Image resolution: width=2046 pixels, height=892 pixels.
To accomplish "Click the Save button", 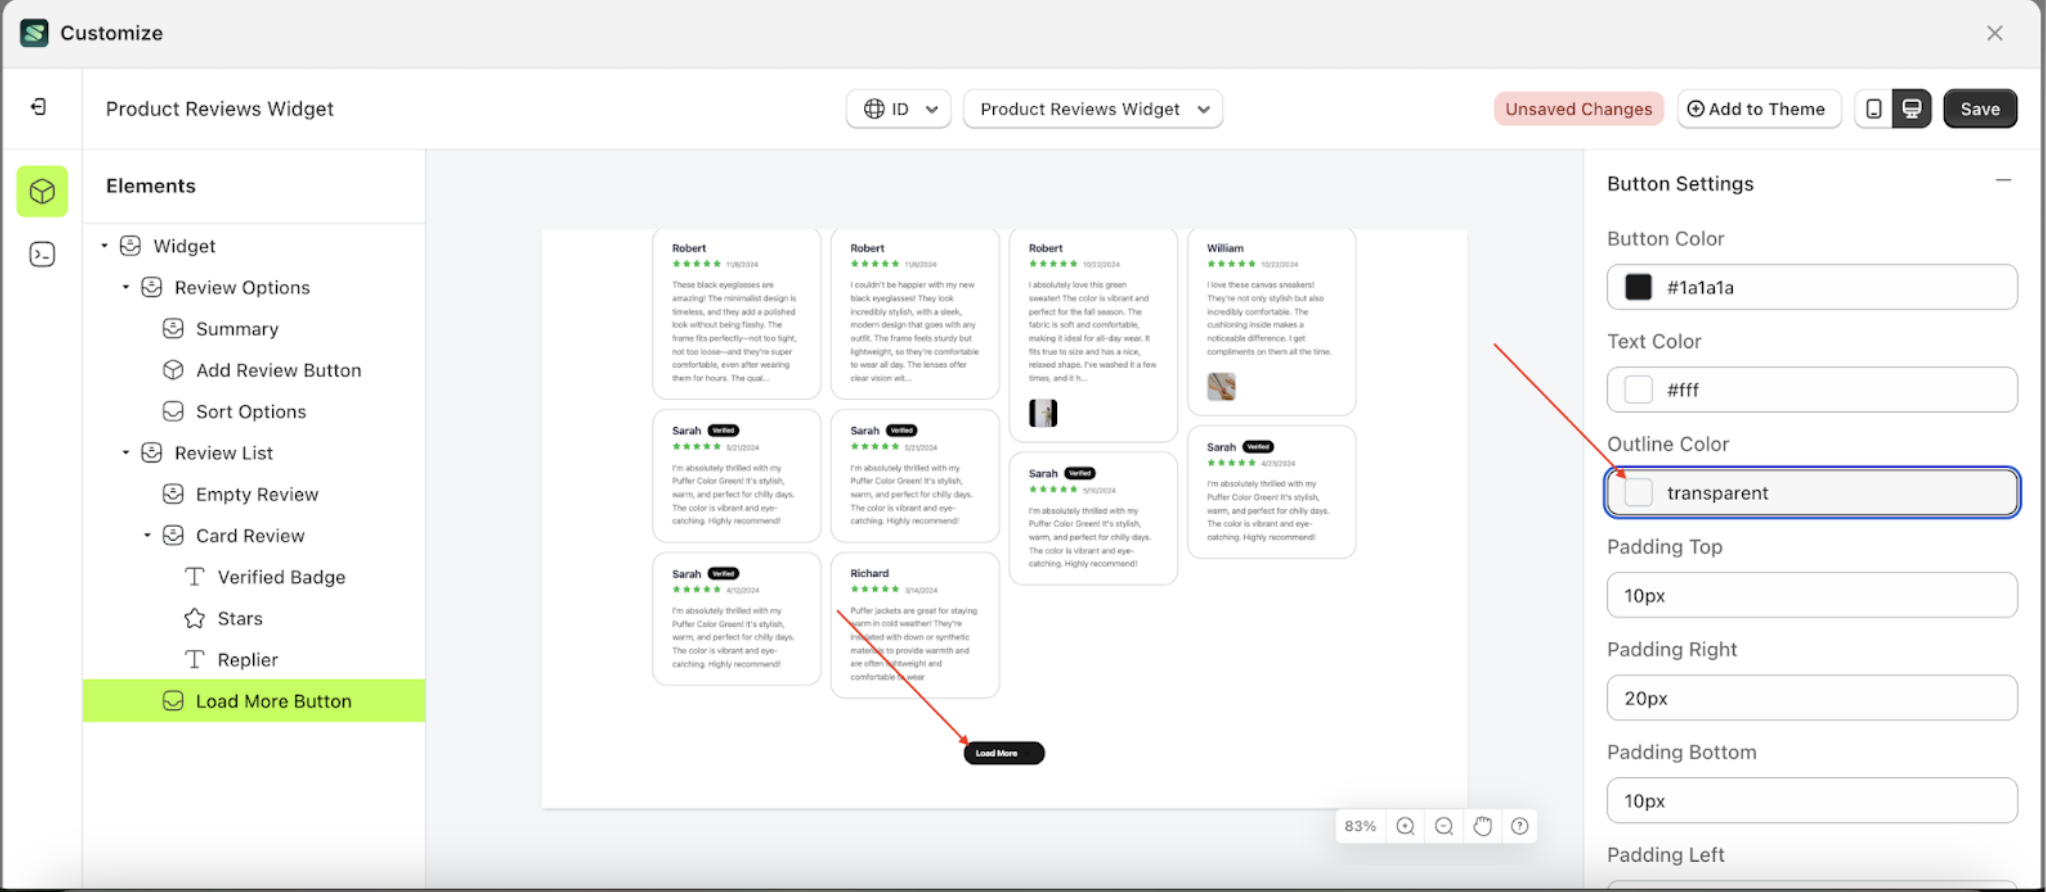I will (1979, 109).
